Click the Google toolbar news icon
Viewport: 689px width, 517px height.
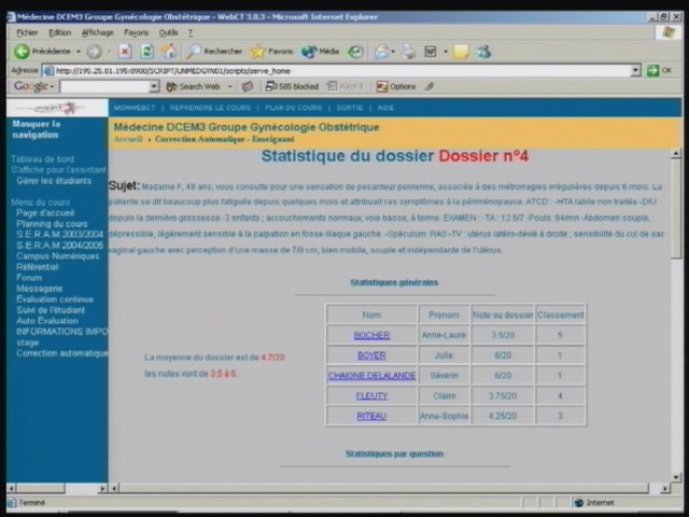pos(247,87)
